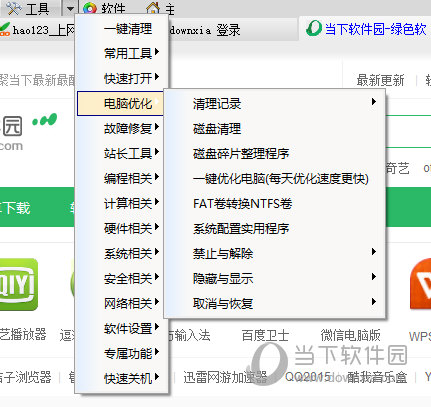Open the 微信电脑版 software link
Screen dimensions: 431x407
(350, 335)
